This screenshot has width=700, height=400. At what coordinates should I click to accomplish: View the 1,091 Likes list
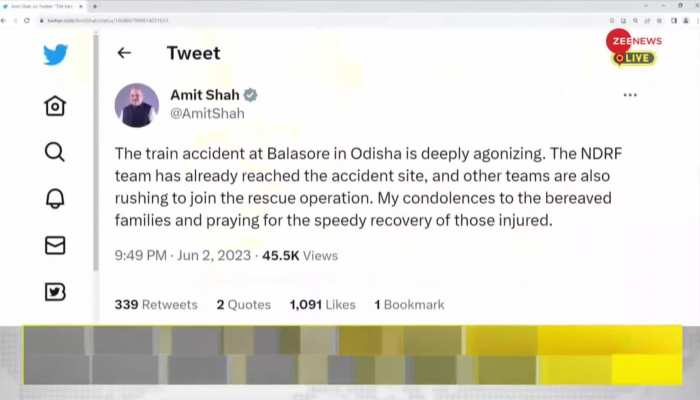tap(322, 304)
